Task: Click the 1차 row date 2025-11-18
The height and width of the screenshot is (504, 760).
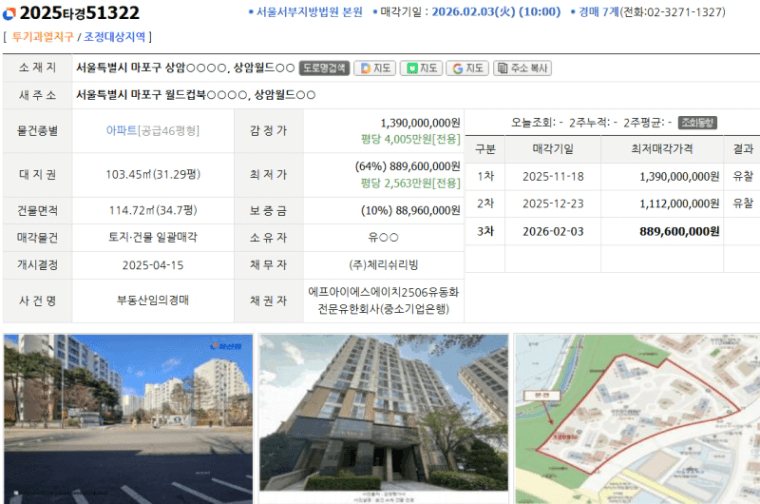Action: [553, 177]
